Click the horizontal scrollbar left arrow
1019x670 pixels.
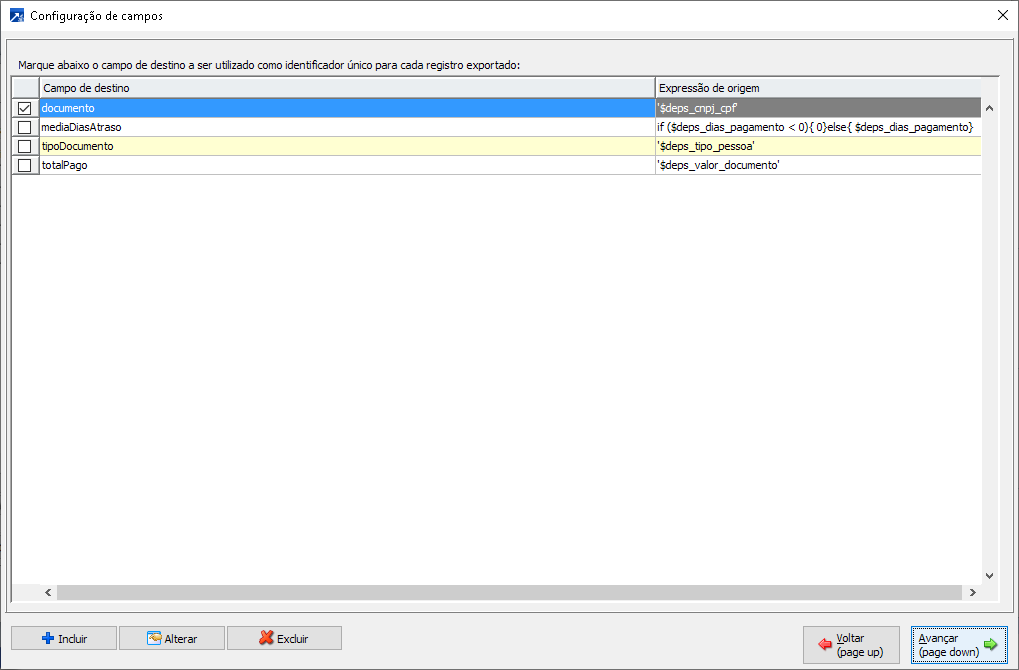(48, 592)
